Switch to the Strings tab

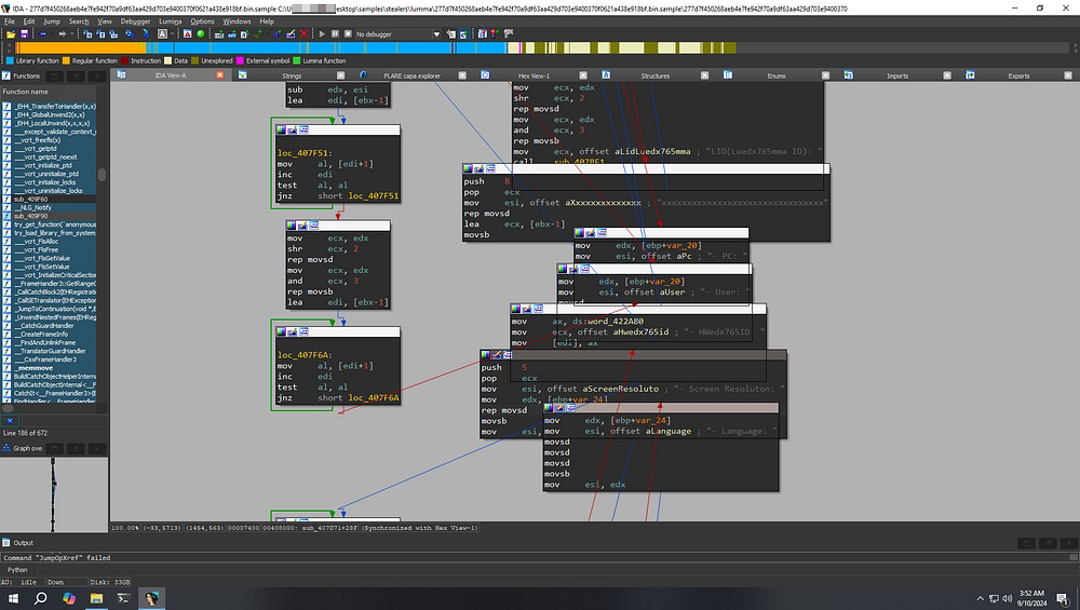[x=291, y=76]
